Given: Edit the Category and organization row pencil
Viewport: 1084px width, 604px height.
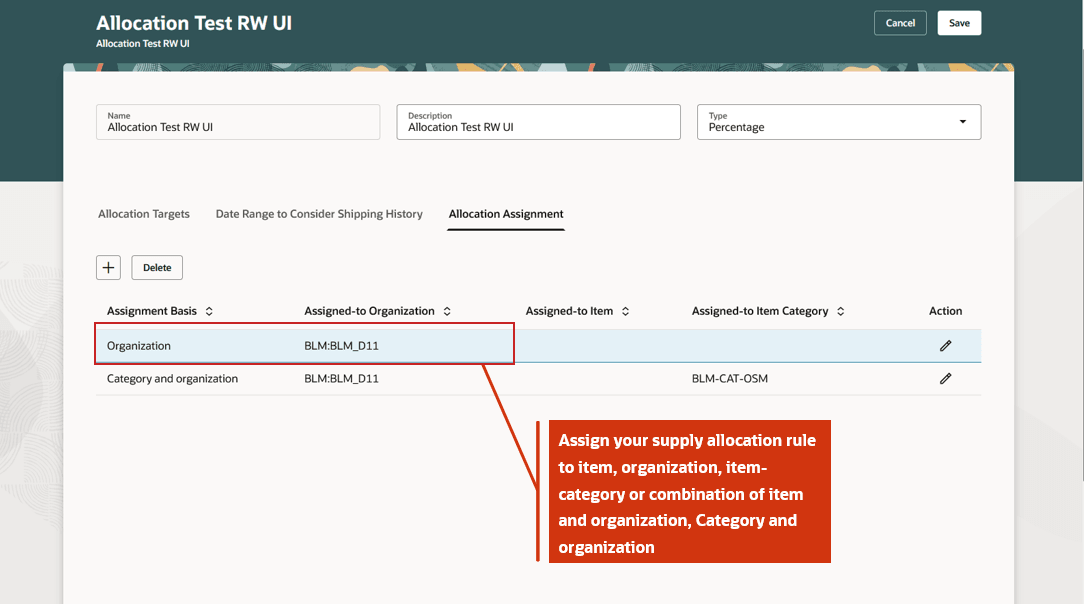Looking at the screenshot, I should click(x=945, y=379).
